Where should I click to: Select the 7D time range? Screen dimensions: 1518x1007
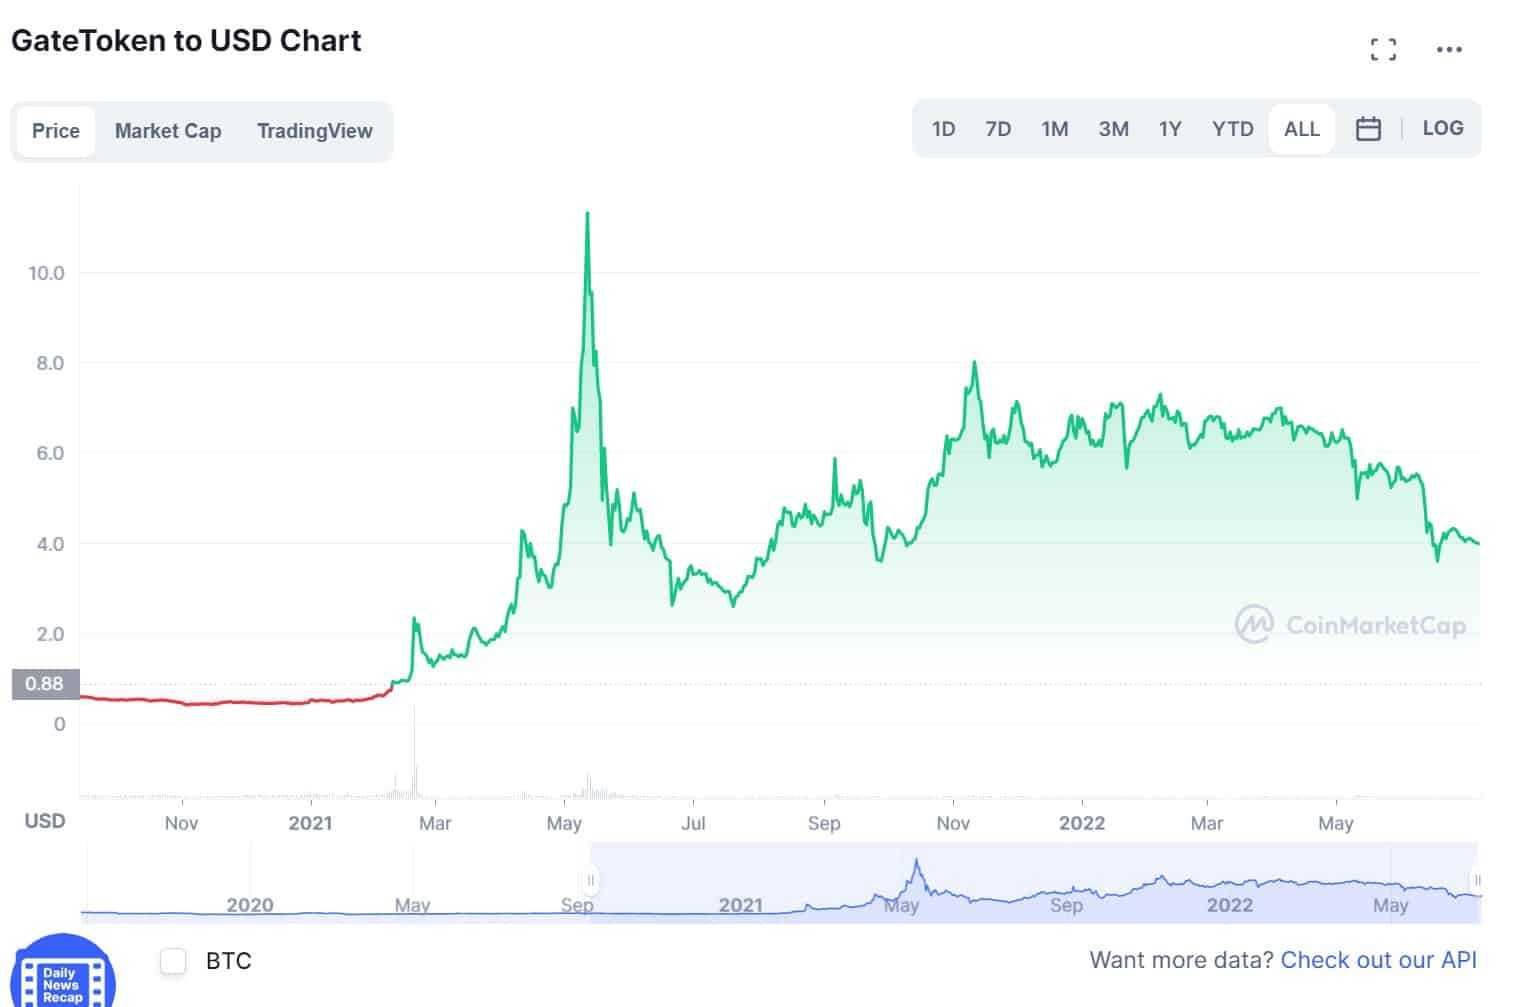click(998, 129)
